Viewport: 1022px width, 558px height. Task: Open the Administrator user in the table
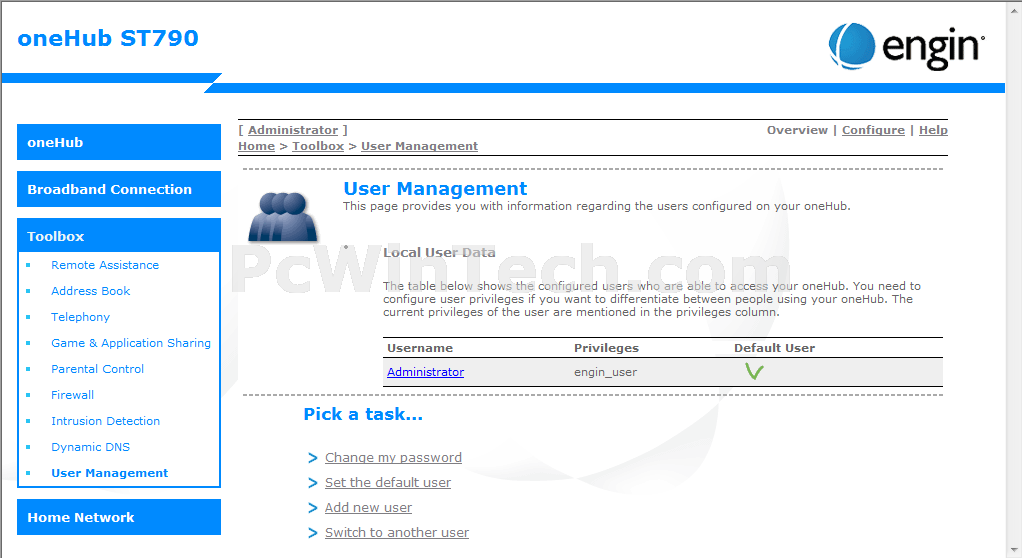(425, 372)
